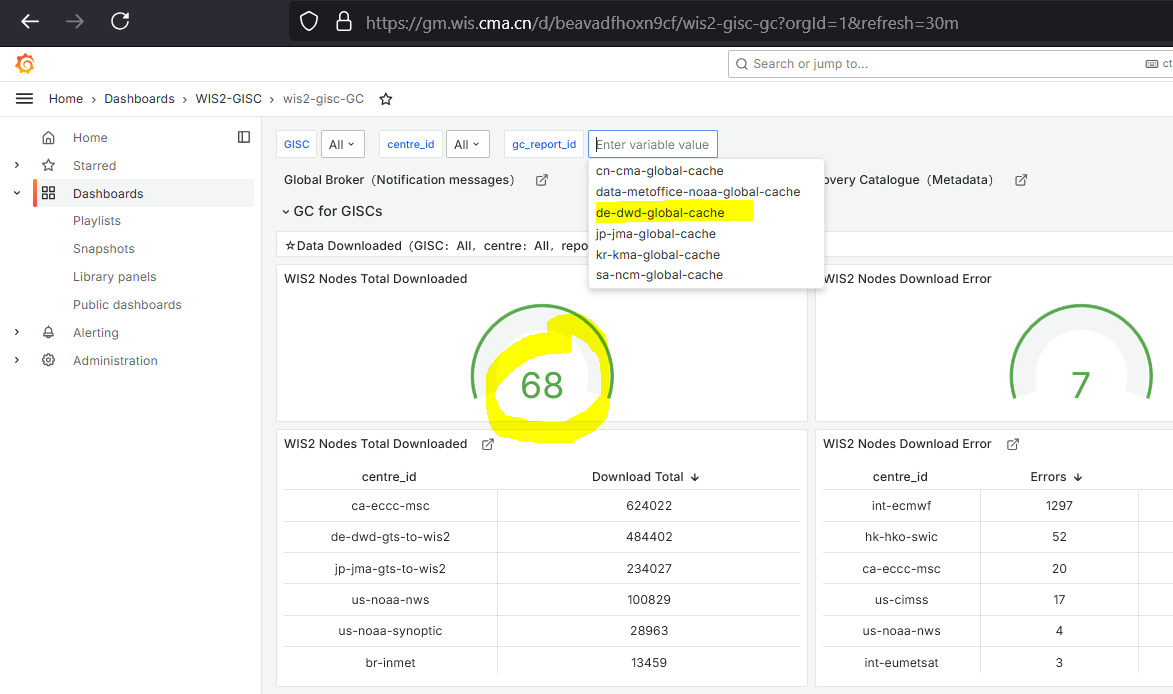1173x694 pixels.
Task: Click the int-ecmwf error row cell
Action: tap(901, 506)
